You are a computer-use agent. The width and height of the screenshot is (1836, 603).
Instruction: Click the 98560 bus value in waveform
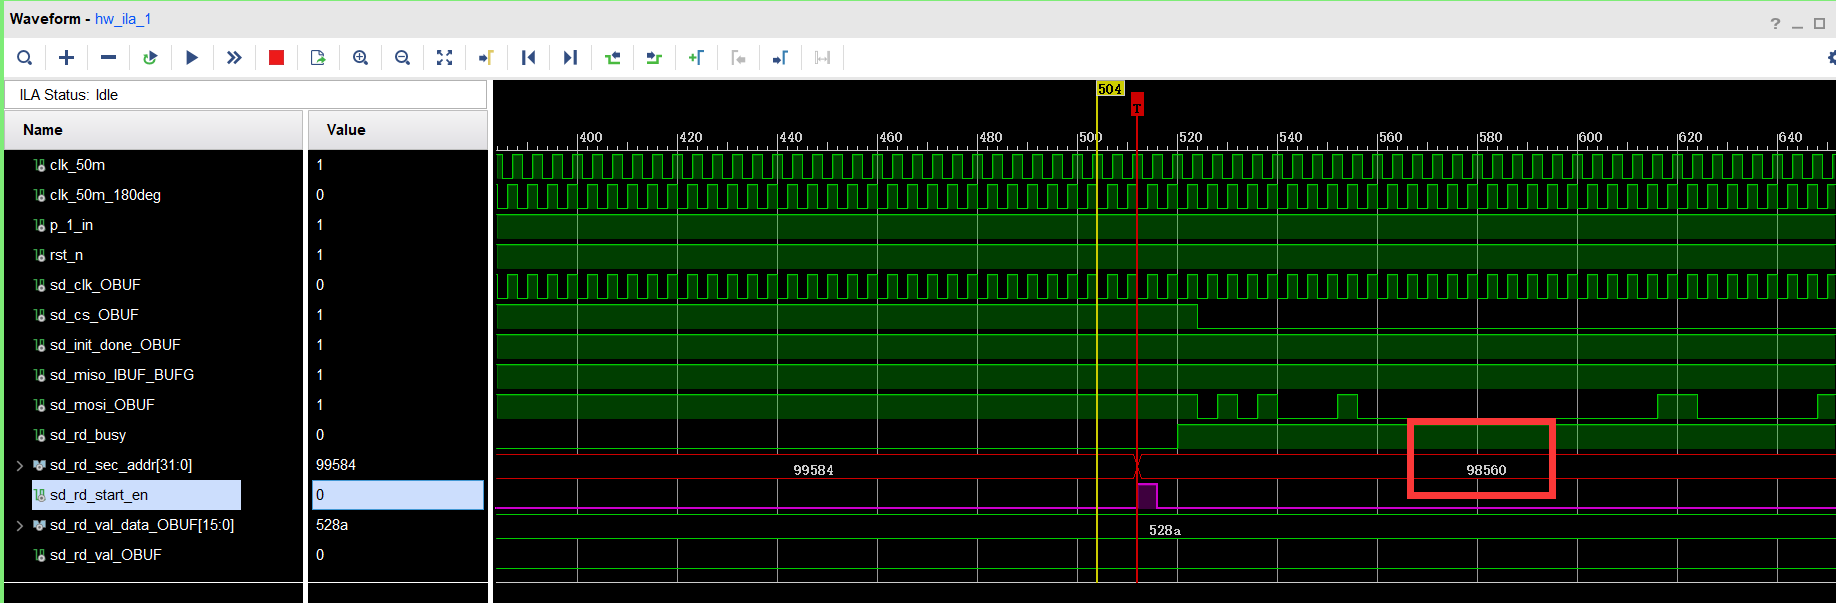[x=1486, y=470]
